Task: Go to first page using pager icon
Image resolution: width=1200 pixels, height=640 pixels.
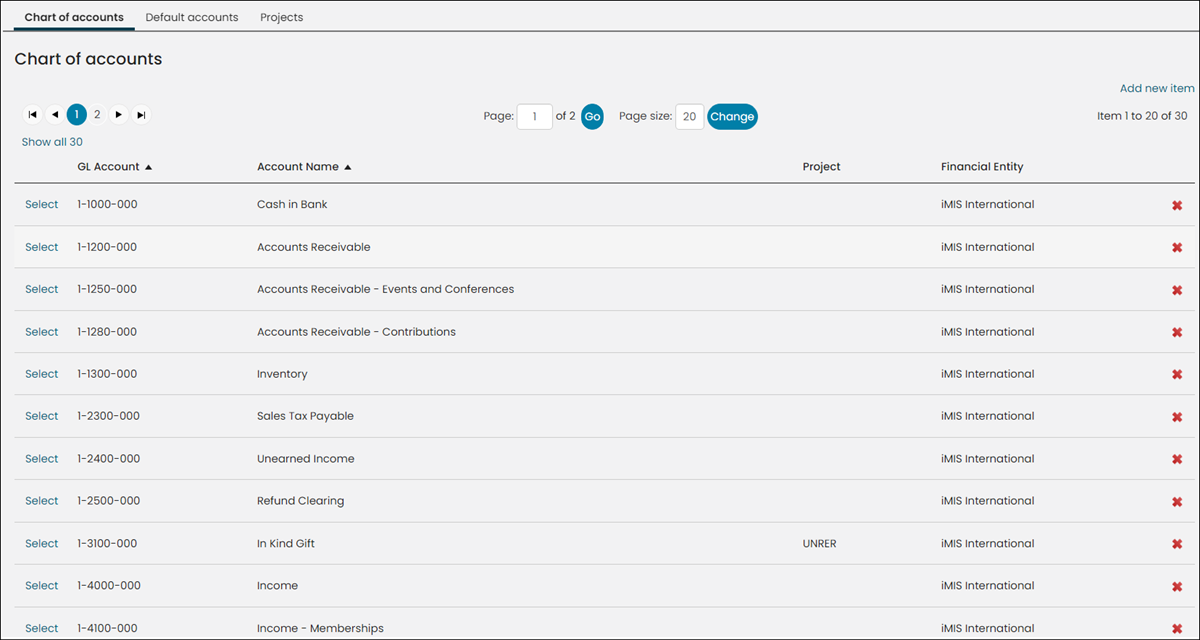Action: [x=33, y=115]
